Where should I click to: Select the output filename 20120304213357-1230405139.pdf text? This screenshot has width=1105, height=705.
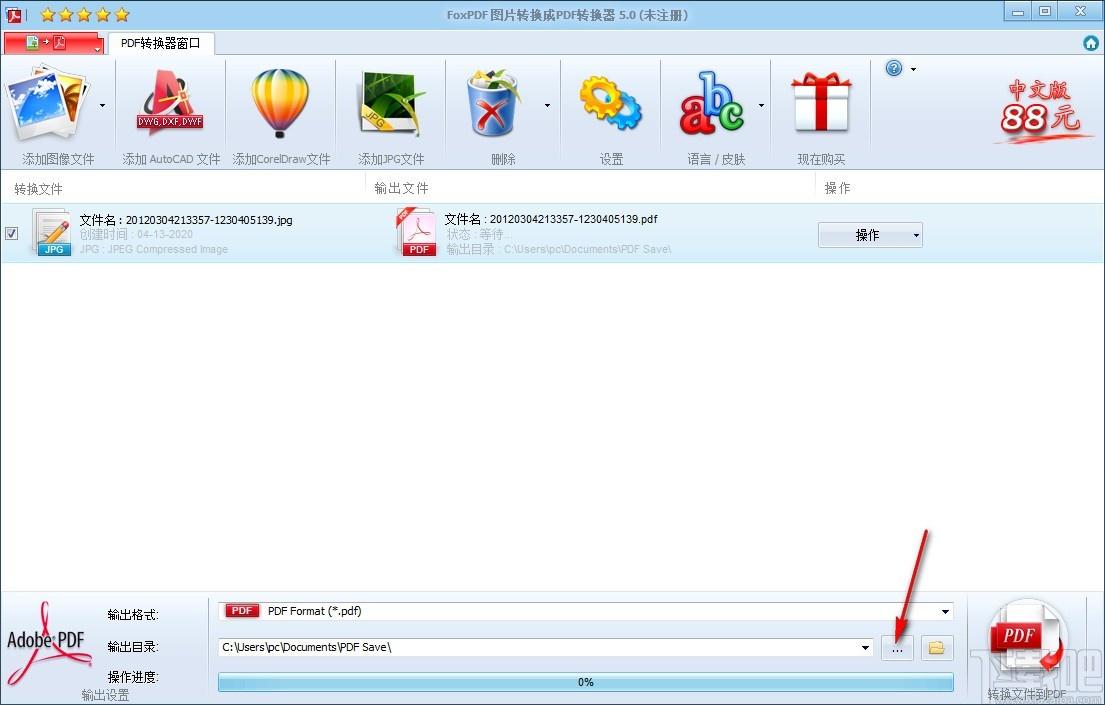(x=573, y=219)
